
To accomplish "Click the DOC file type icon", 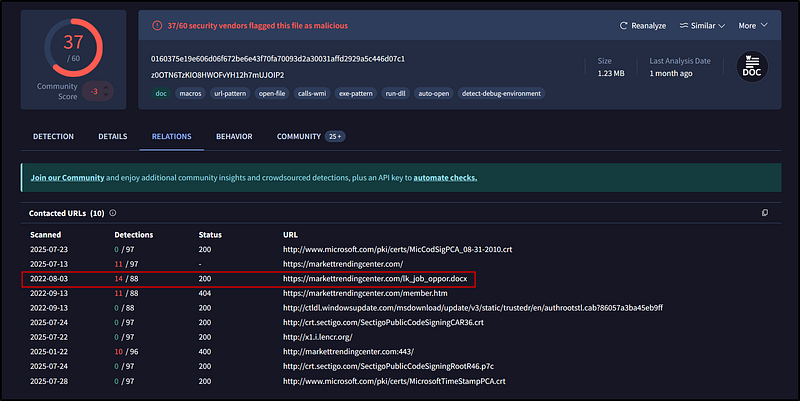I will [x=751, y=66].
